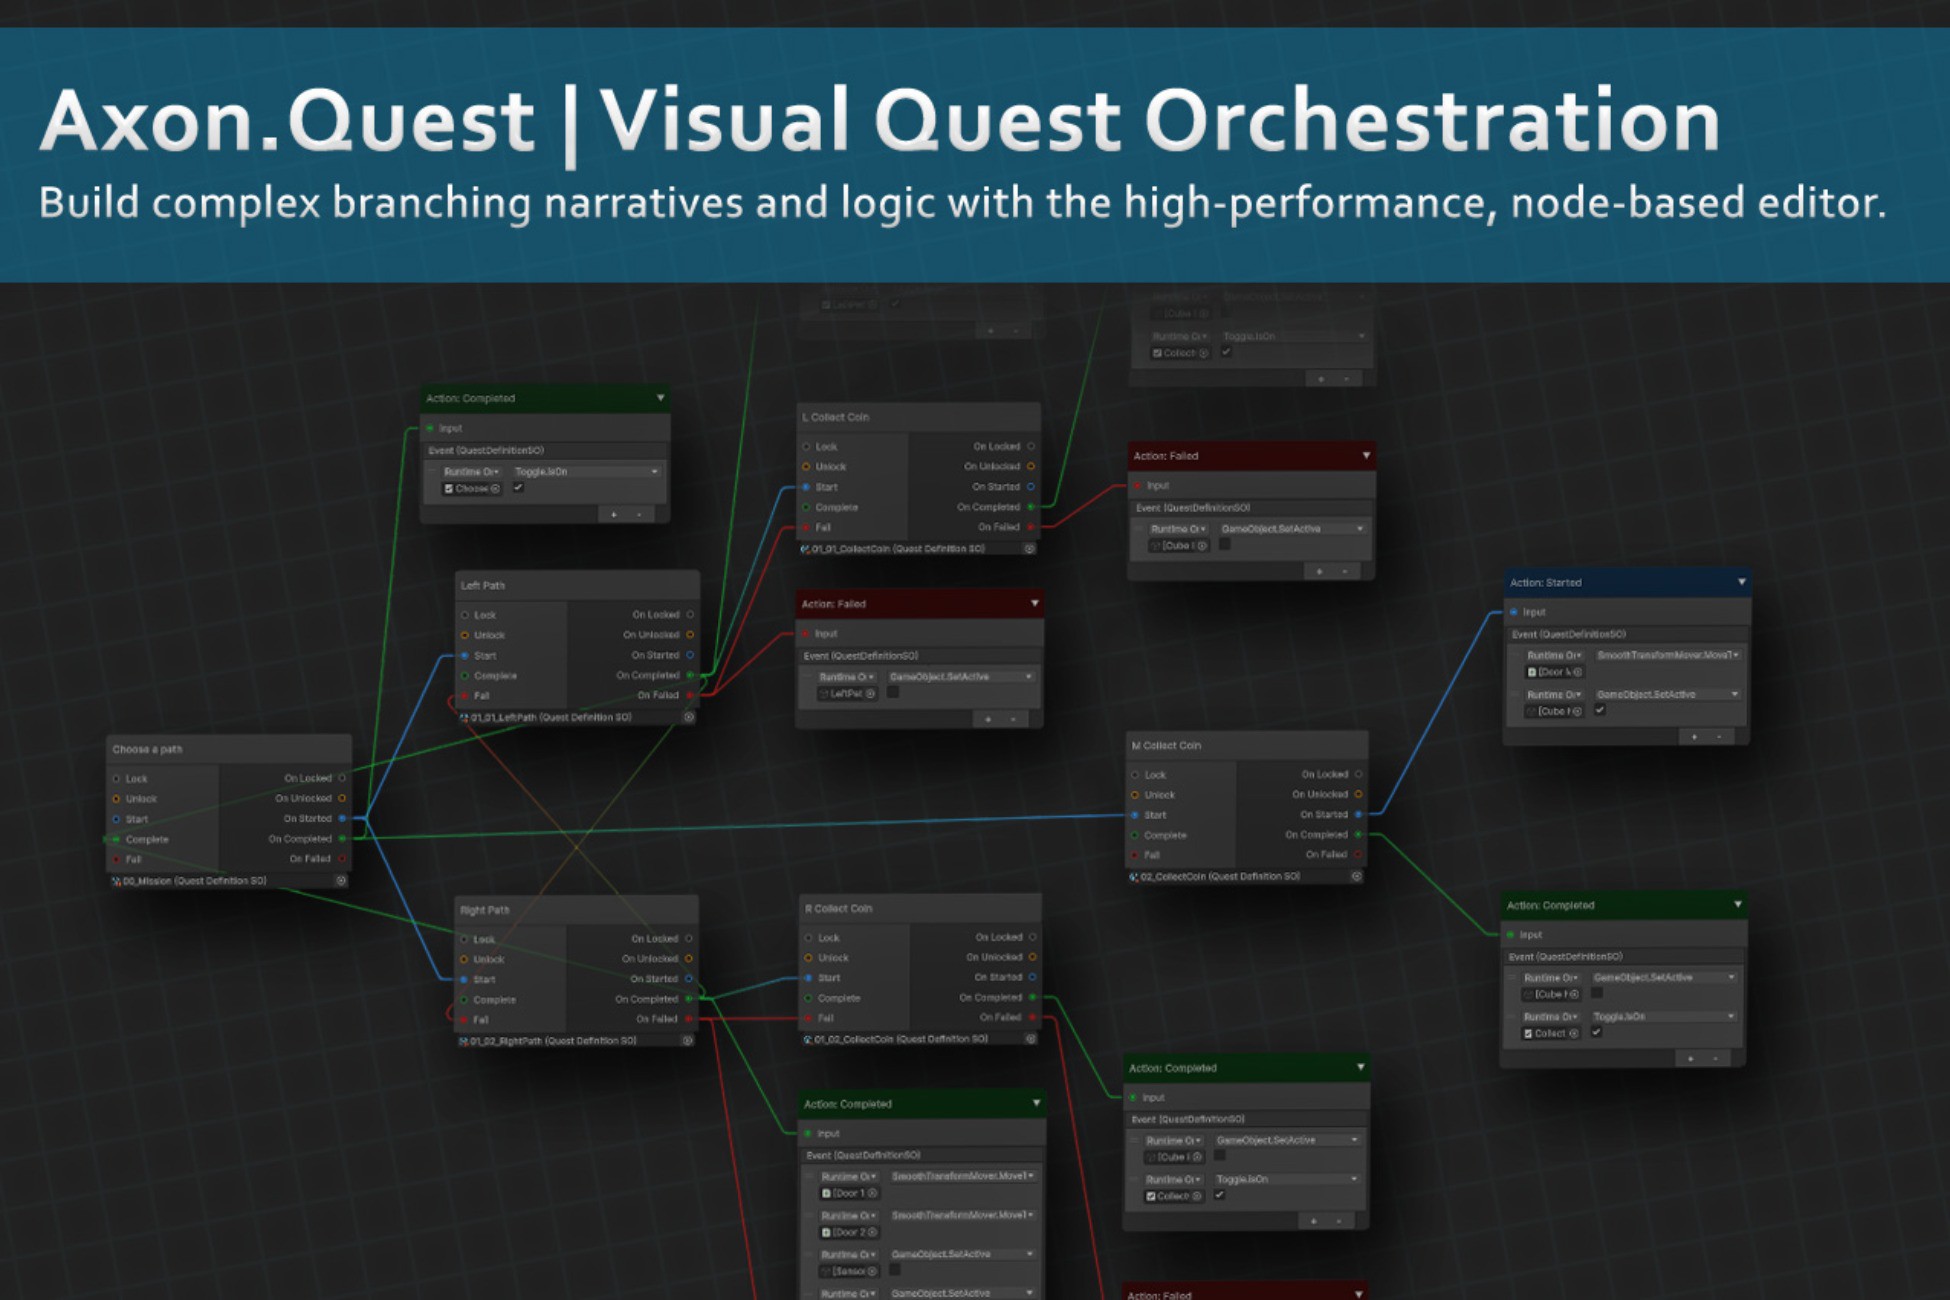1950x1300 pixels.
Task: Toggle SetActive checkbox in Action: Started node
Action: click(x=1600, y=711)
